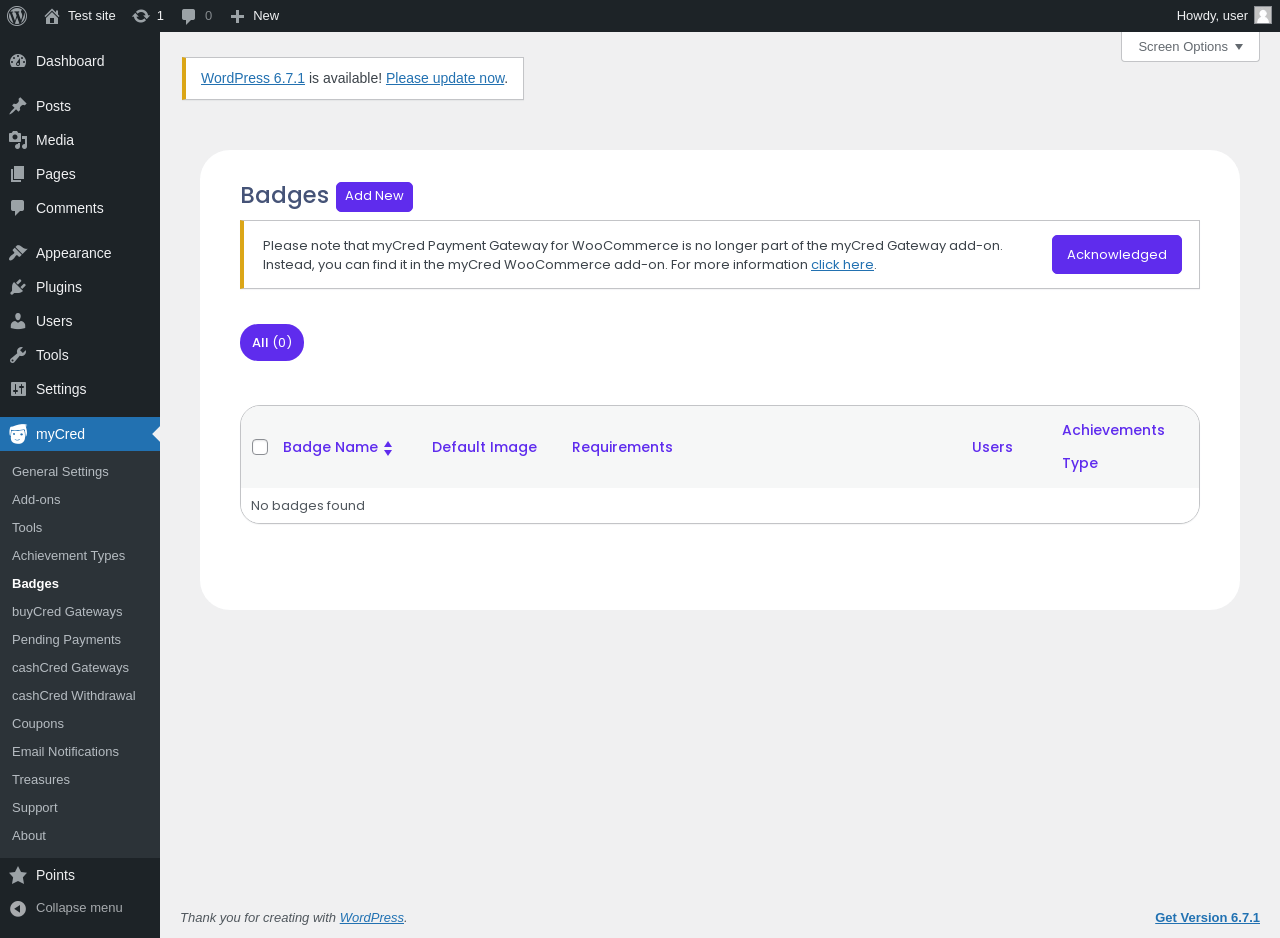The image size is (1280, 938).
Task: Click the Settings sliders icon
Action: pos(18,389)
